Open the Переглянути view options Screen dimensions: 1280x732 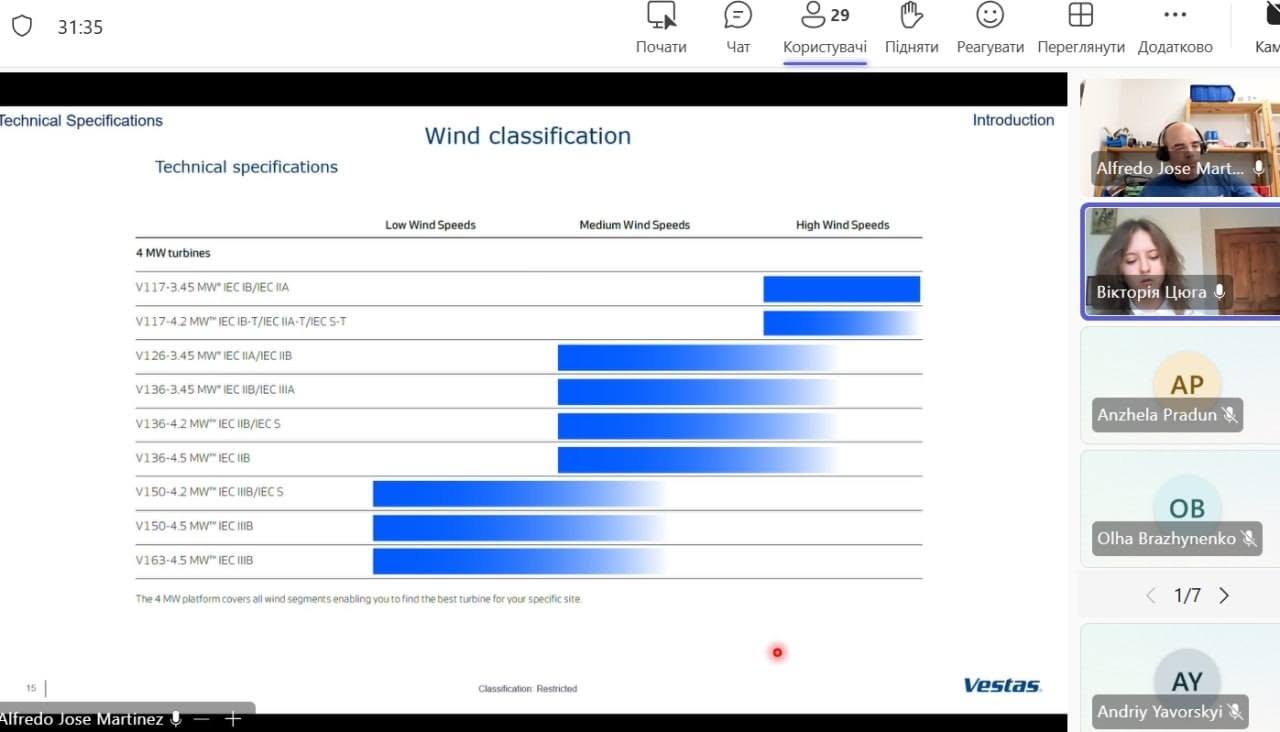coord(1081,29)
